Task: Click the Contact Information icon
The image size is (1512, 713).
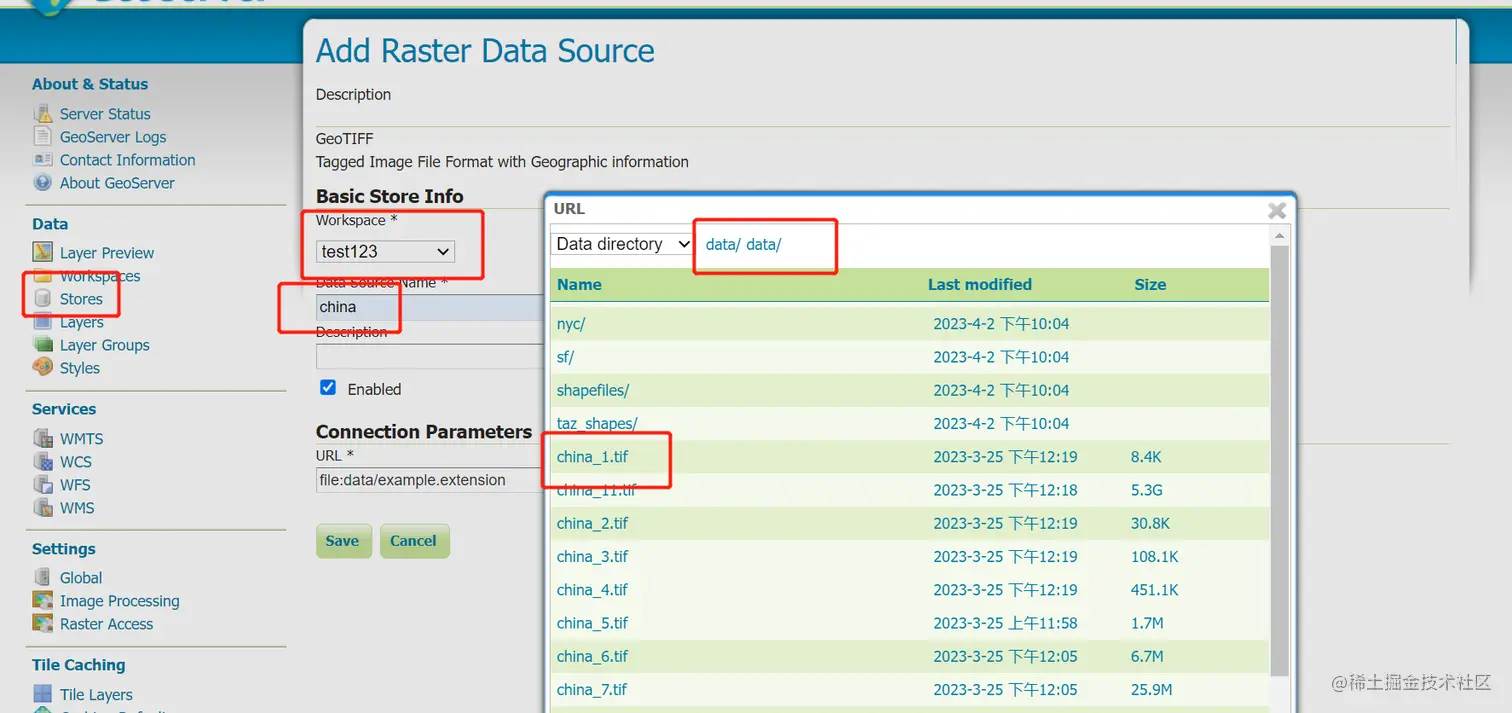Action: tap(43, 160)
